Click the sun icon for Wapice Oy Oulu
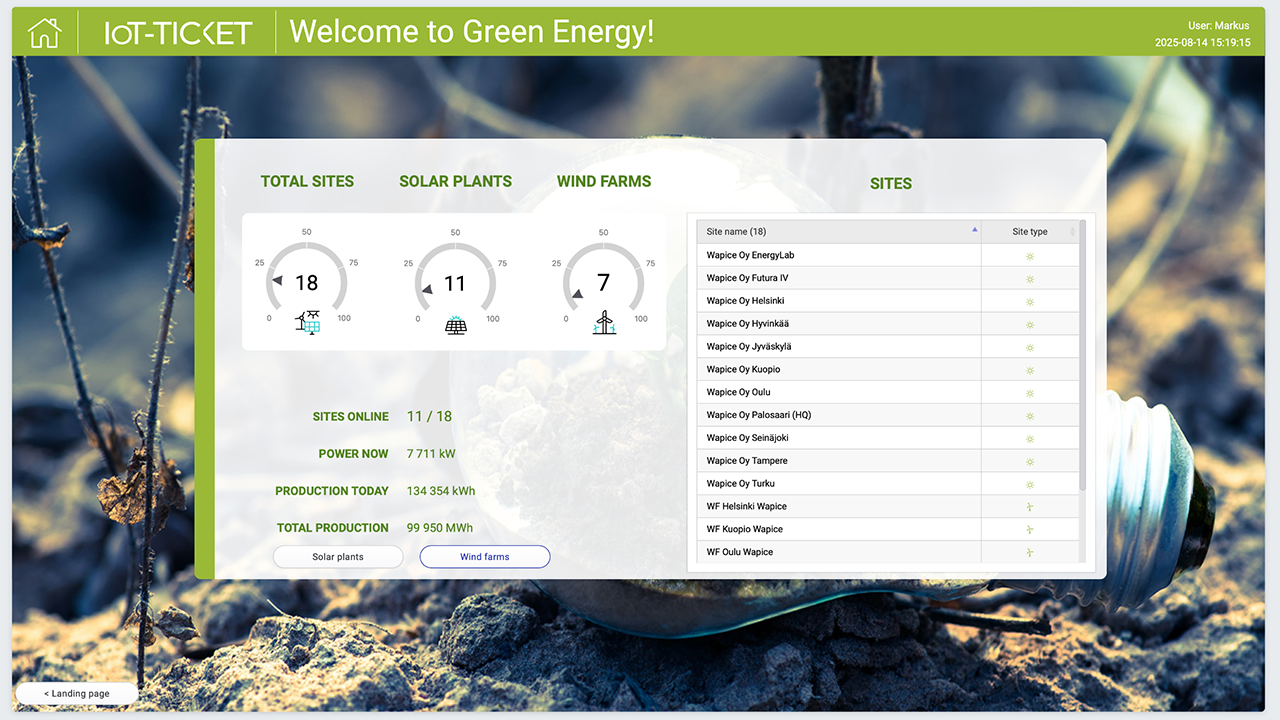1280x720 pixels. (x=1030, y=393)
